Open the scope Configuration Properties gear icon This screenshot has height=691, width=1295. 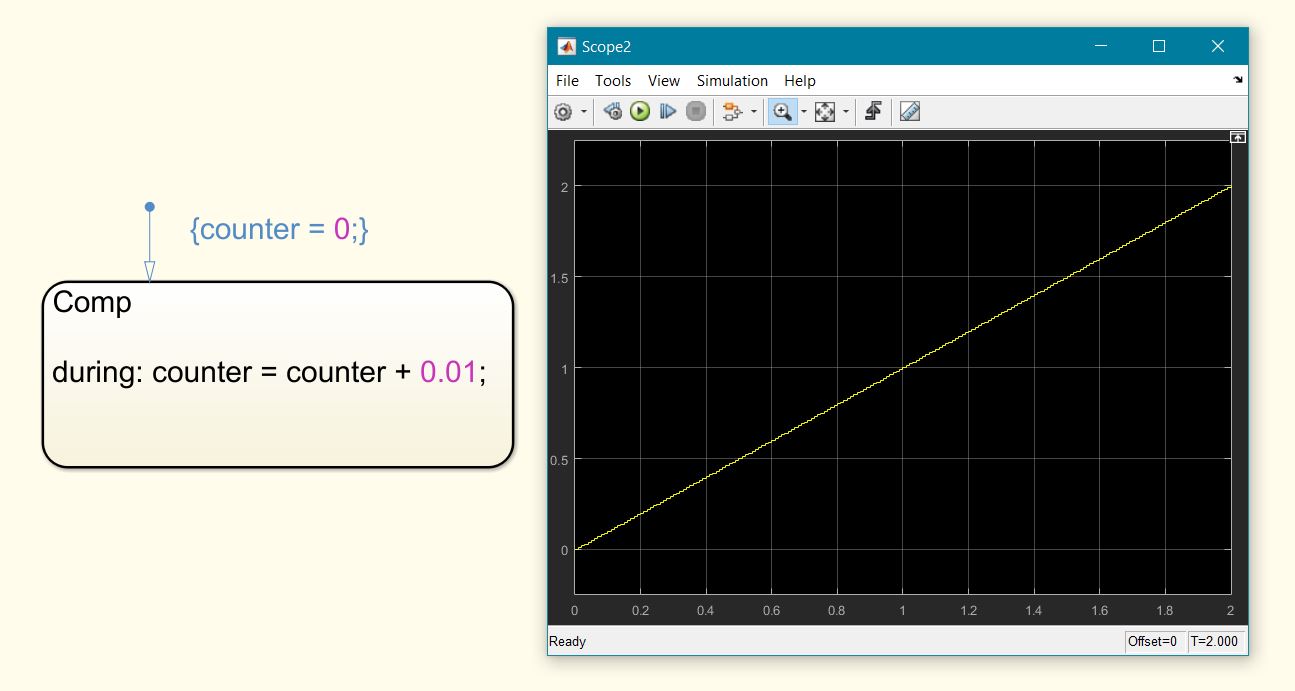click(x=563, y=112)
